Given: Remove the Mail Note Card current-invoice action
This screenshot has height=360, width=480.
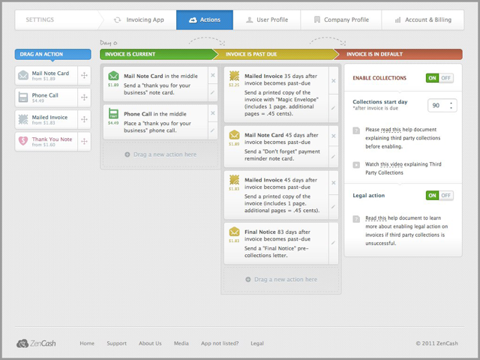Looking at the screenshot, I should [213, 76].
